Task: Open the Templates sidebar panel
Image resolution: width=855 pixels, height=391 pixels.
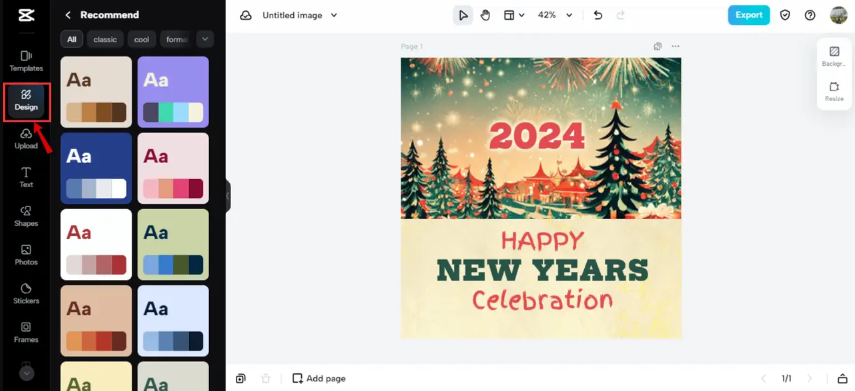Action: point(26,61)
